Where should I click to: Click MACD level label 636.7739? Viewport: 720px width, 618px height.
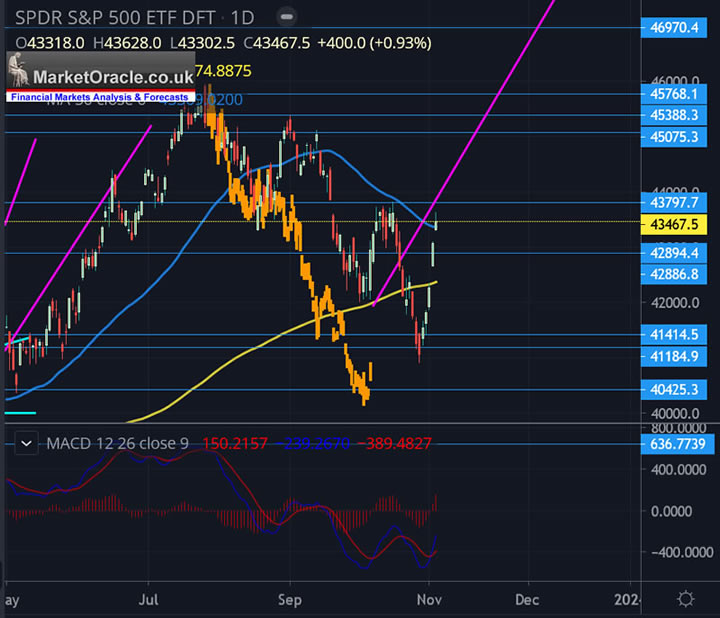[677, 444]
